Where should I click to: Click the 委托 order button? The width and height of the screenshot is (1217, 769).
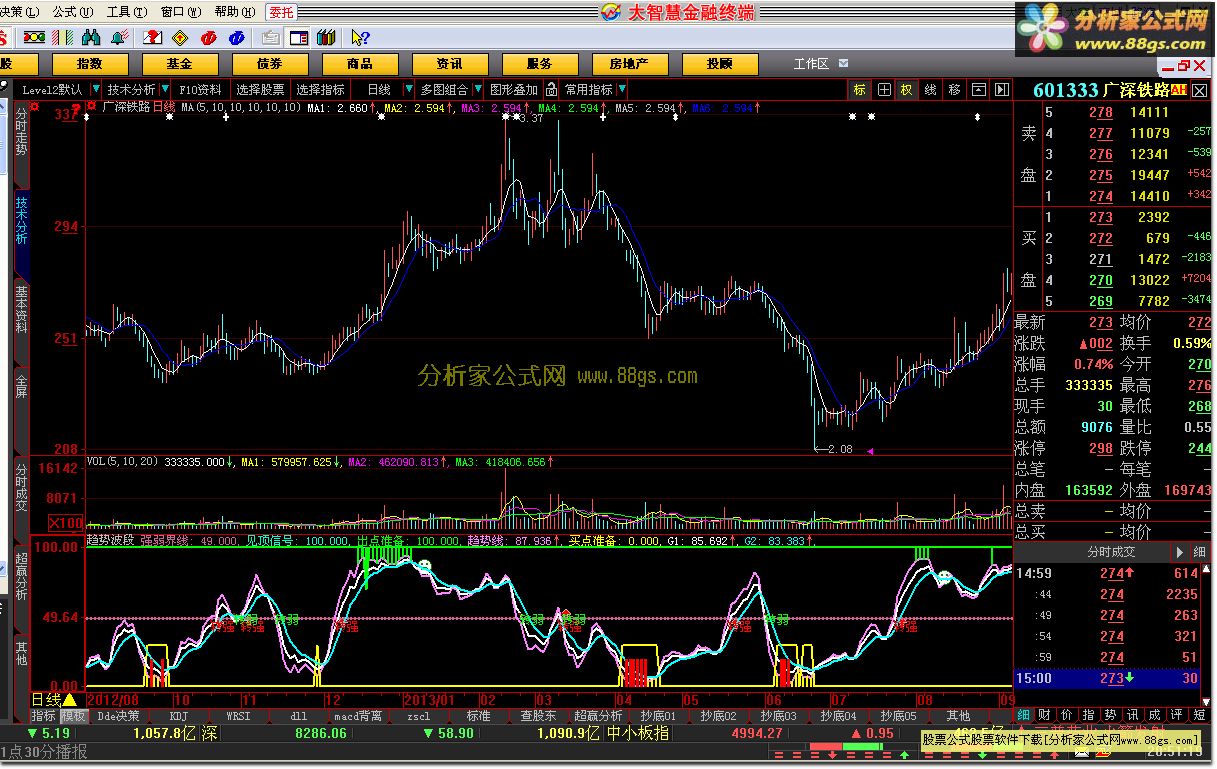tap(281, 11)
